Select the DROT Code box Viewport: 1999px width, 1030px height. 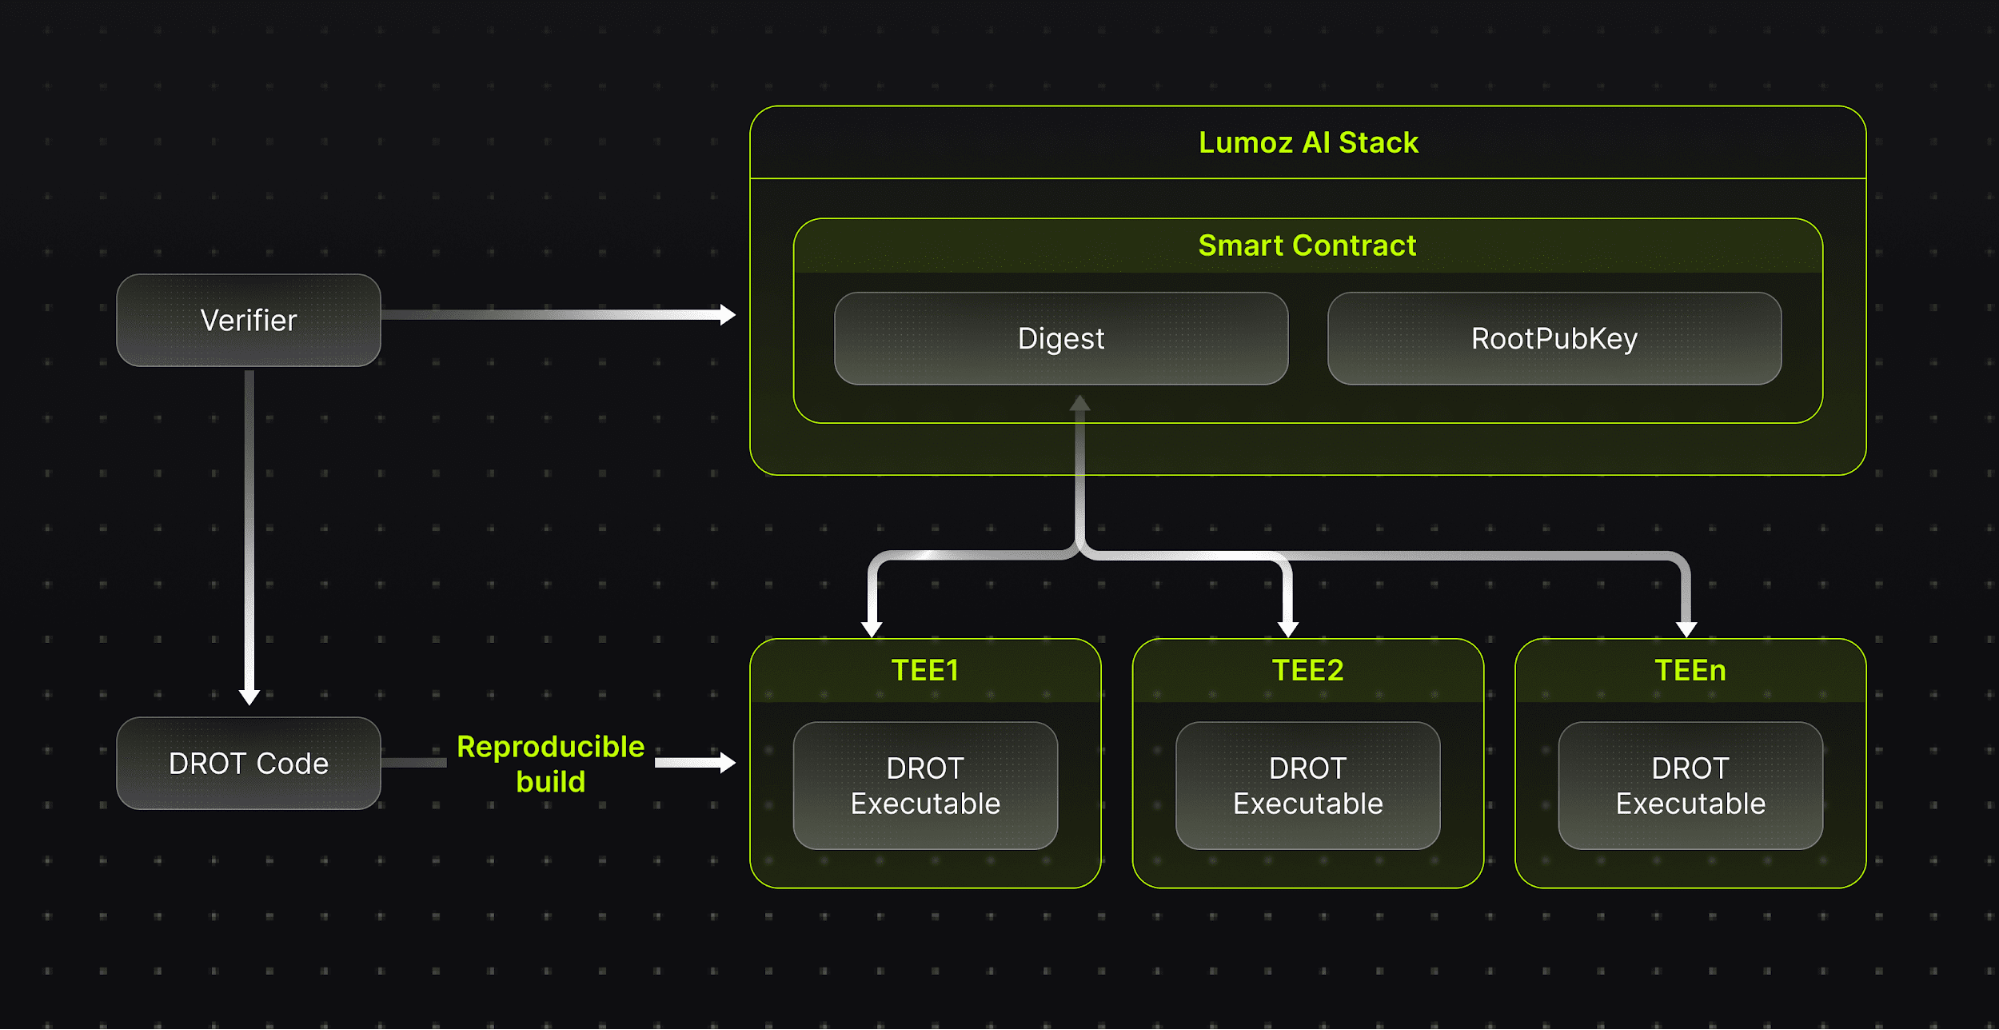248,763
